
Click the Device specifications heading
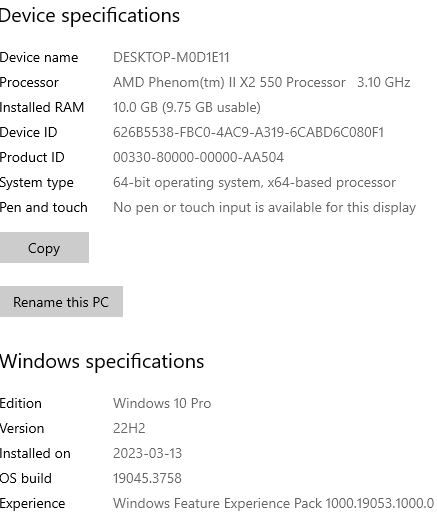point(90,16)
